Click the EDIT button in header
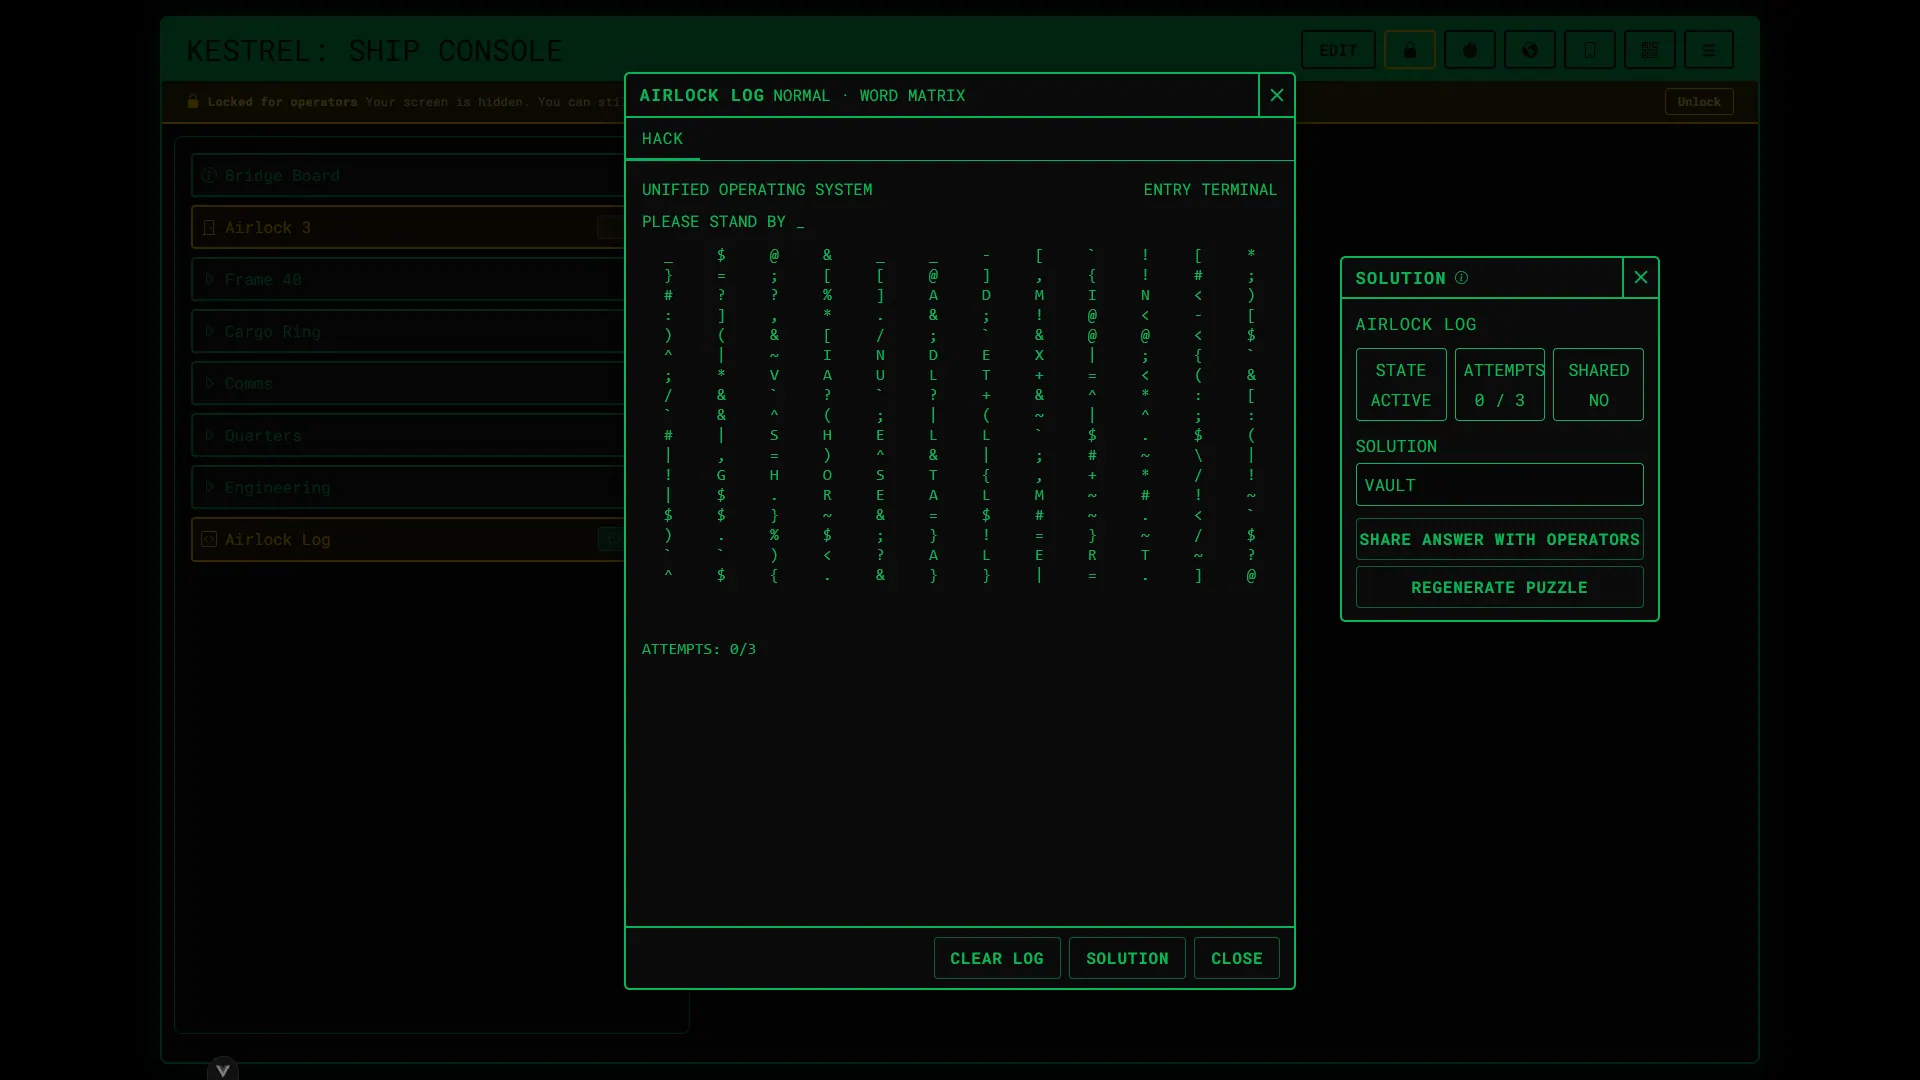 [1338, 50]
